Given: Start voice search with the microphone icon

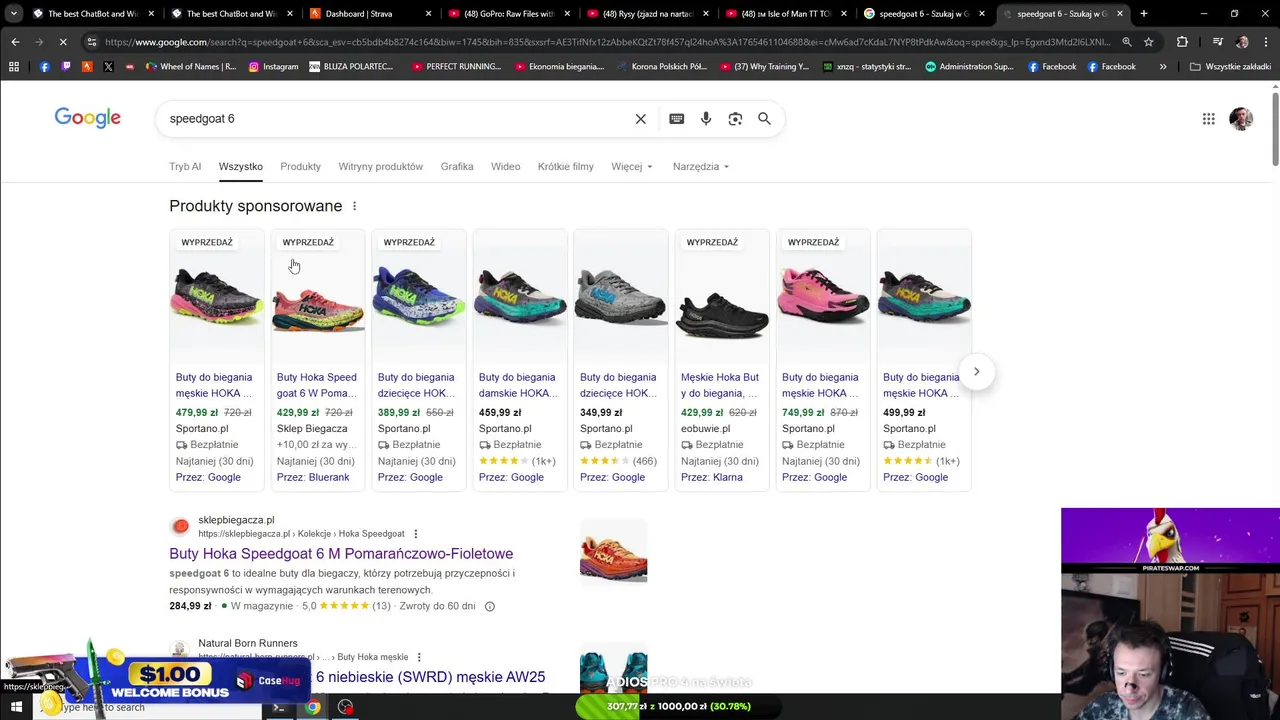Looking at the screenshot, I should coord(706,119).
